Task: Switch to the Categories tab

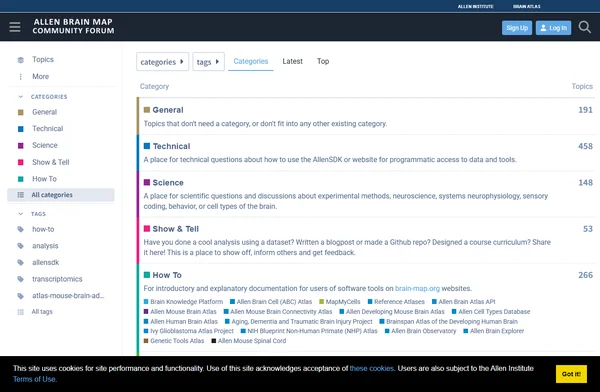Action: coord(251,61)
